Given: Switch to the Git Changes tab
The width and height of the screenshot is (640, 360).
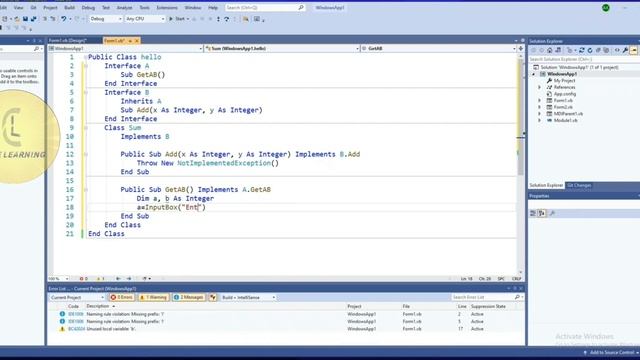Looking at the screenshot, I should click(579, 185).
